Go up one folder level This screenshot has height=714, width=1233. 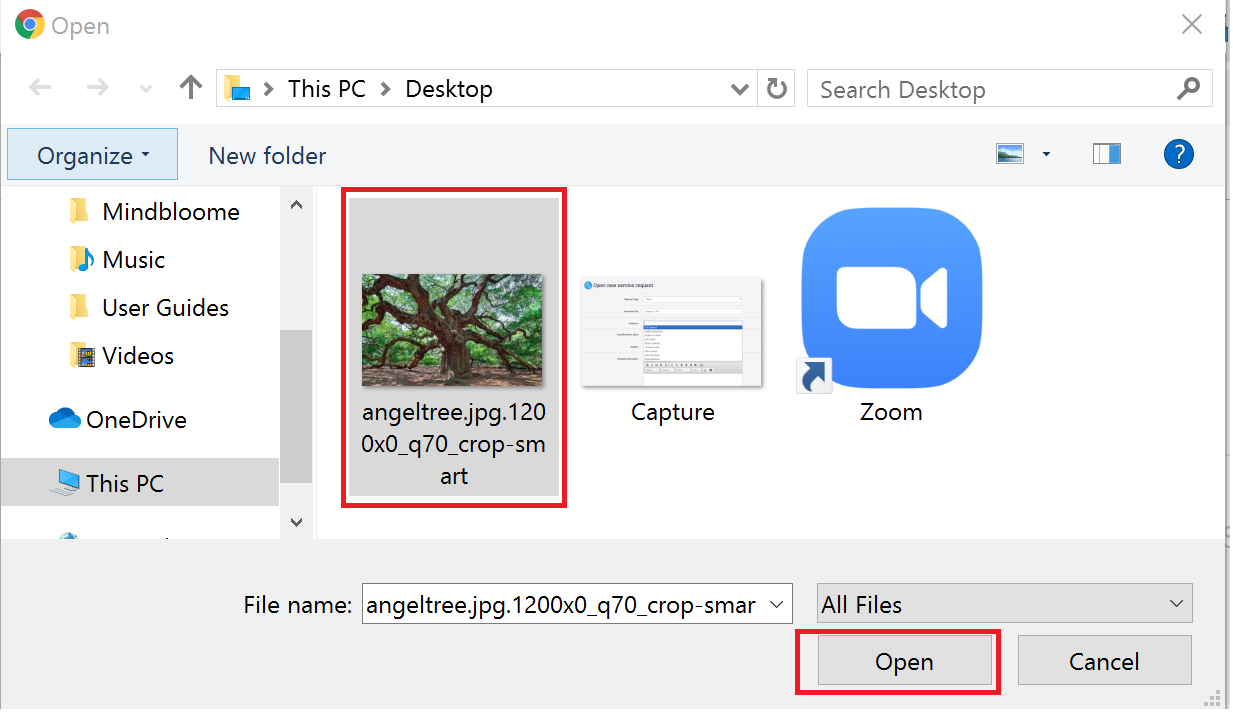click(x=190, y=88)
